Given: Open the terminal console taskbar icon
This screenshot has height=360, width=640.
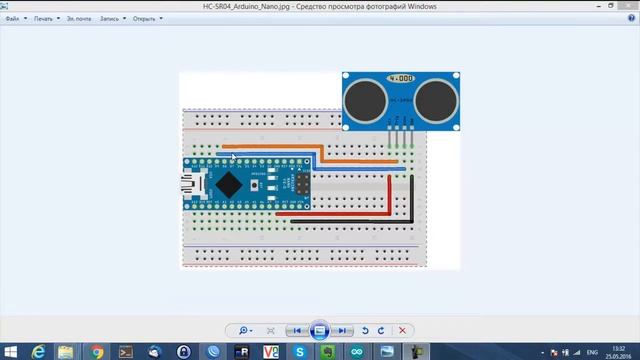Looking at the screenshot, I should point(126,352).
